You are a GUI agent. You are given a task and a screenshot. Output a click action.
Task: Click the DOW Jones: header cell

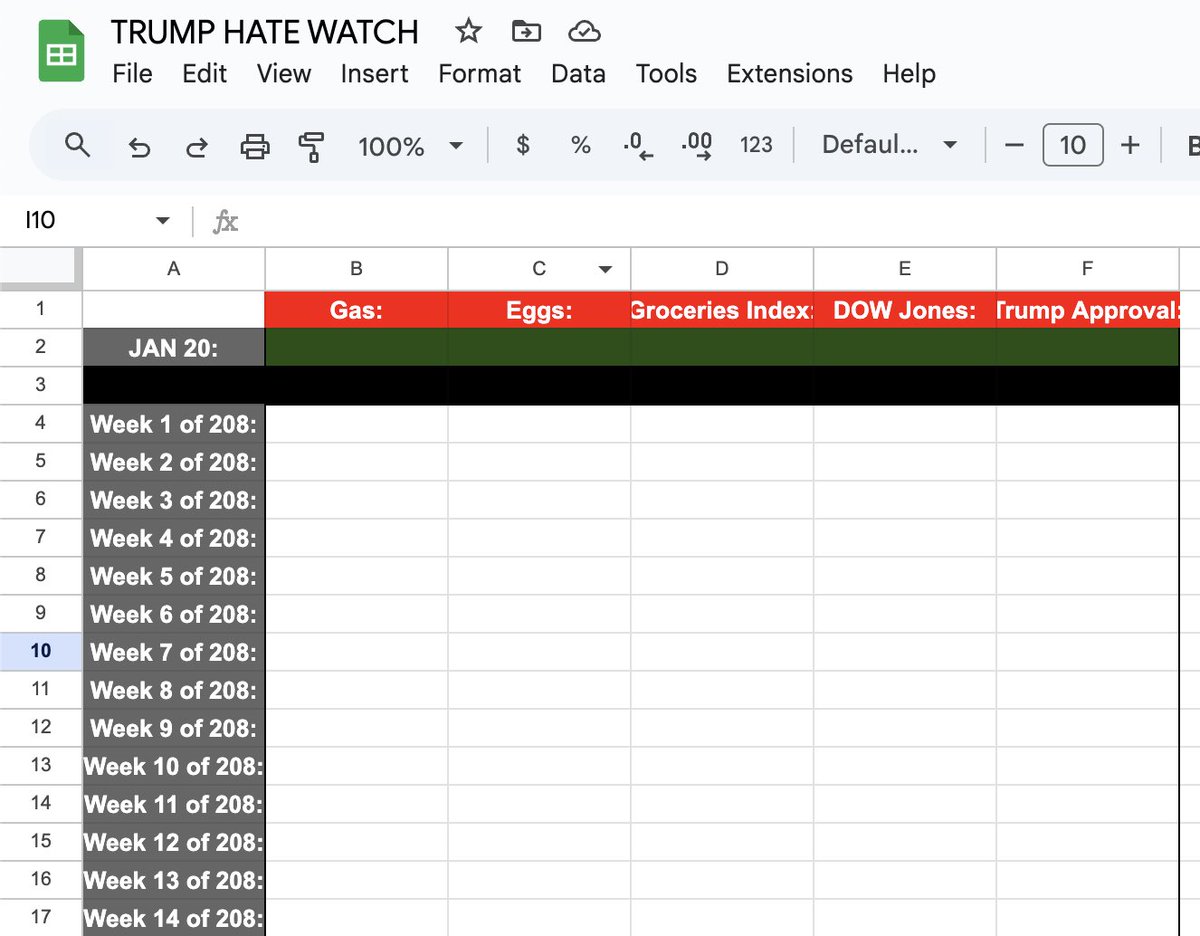point(905,309)
